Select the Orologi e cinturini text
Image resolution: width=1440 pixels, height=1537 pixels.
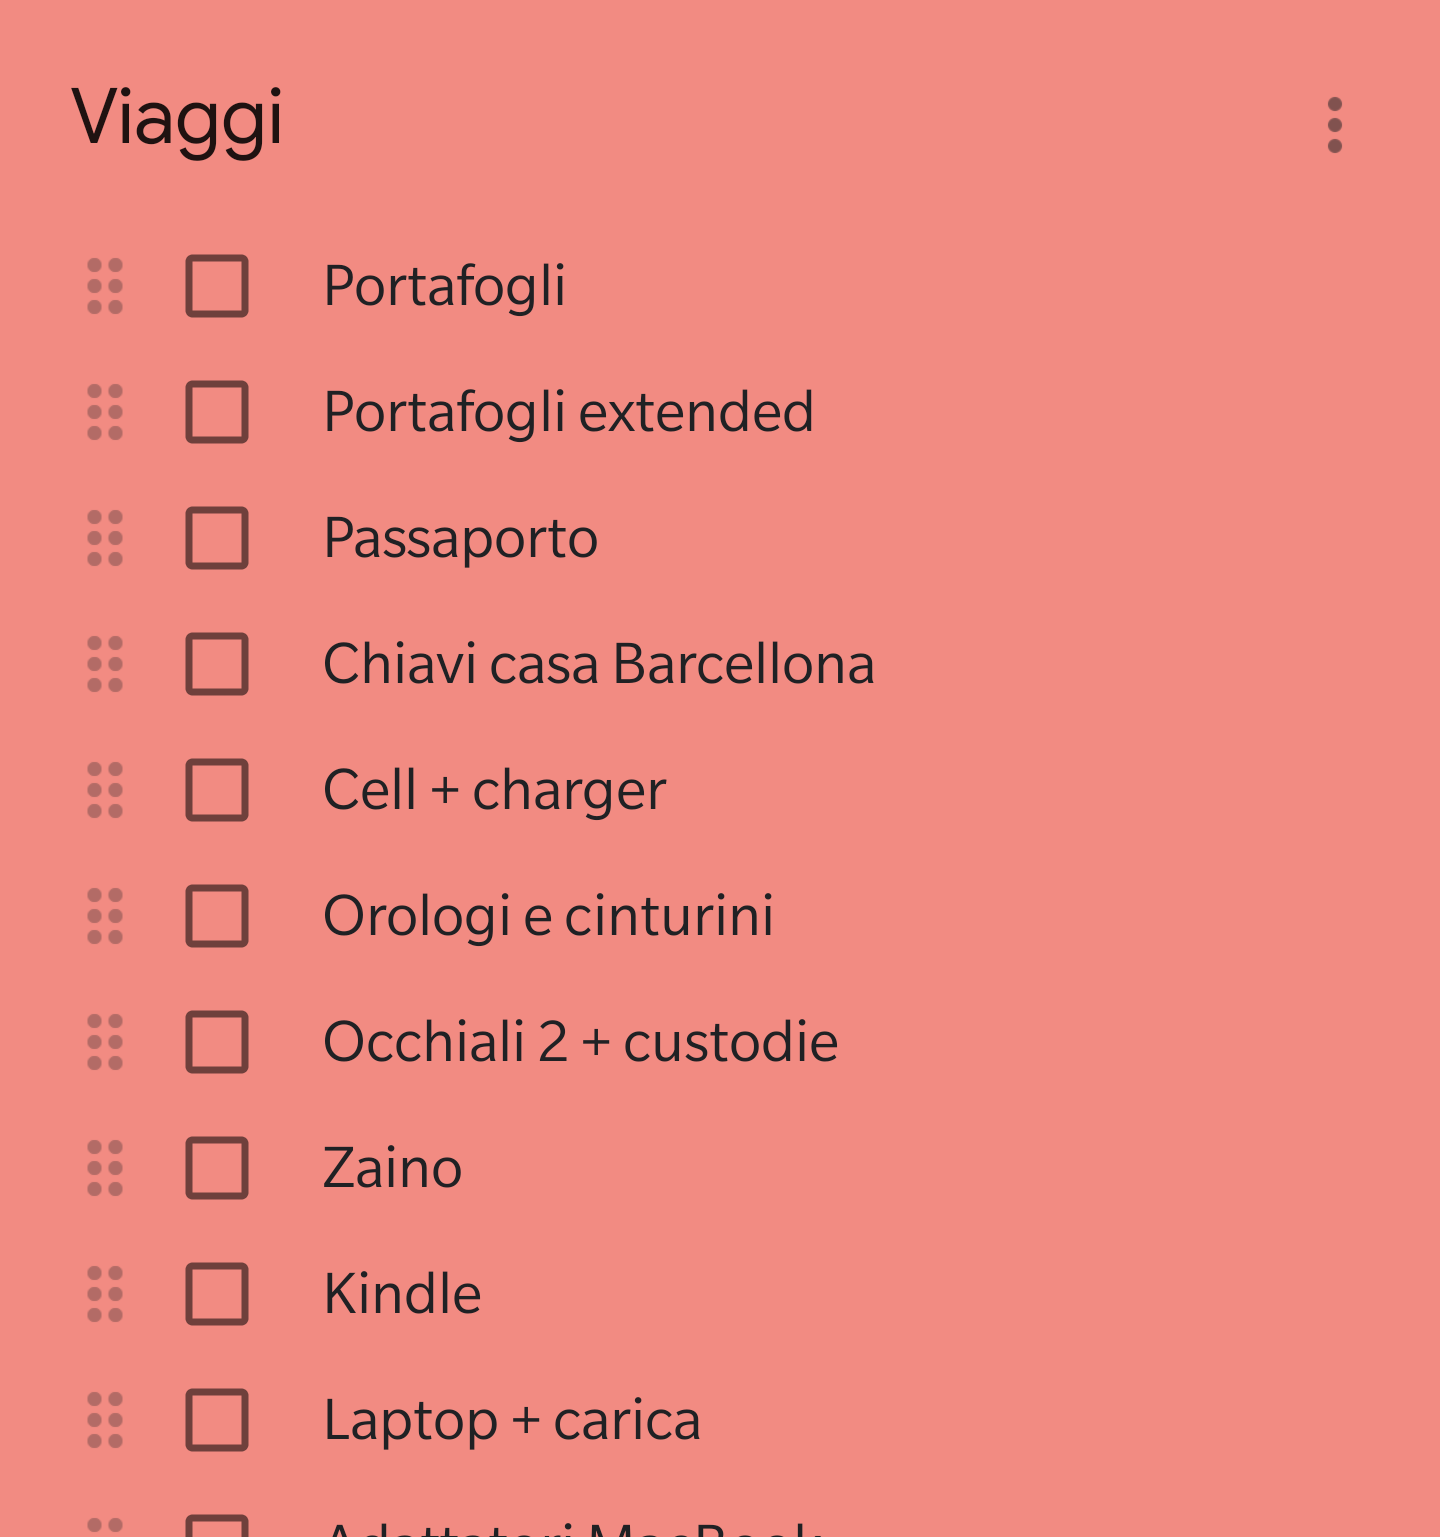click(x=548, y=916)
